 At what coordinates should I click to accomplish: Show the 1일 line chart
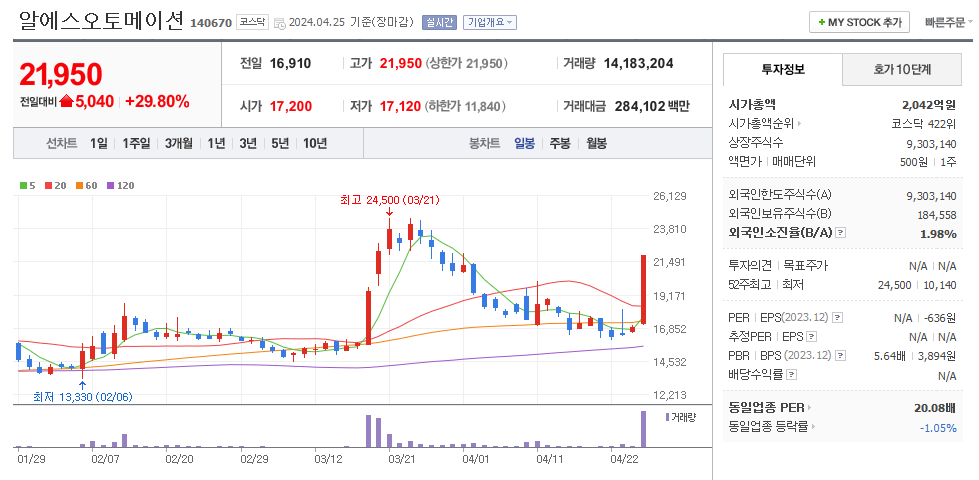pyautogui.click(x=98, y=144)
